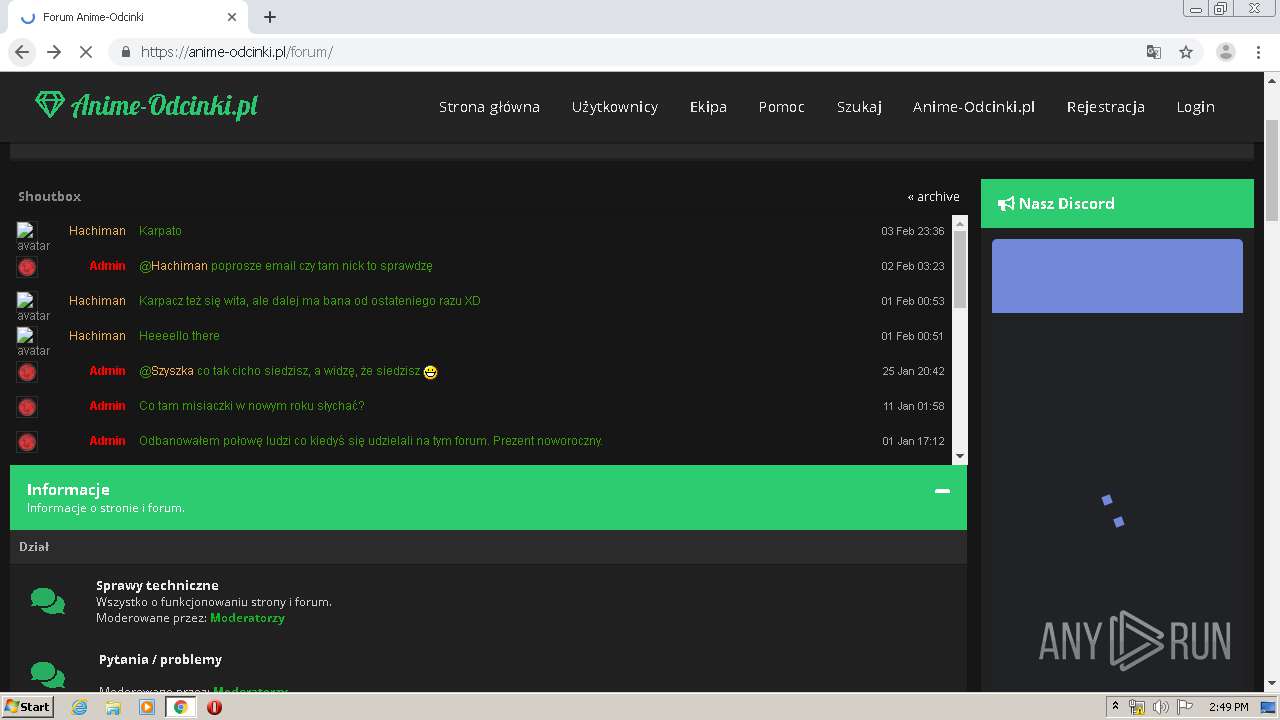1280x720 pixels.
Task: Click the megaphone icon beside Nasz Discord
Action: (1006, 204)
